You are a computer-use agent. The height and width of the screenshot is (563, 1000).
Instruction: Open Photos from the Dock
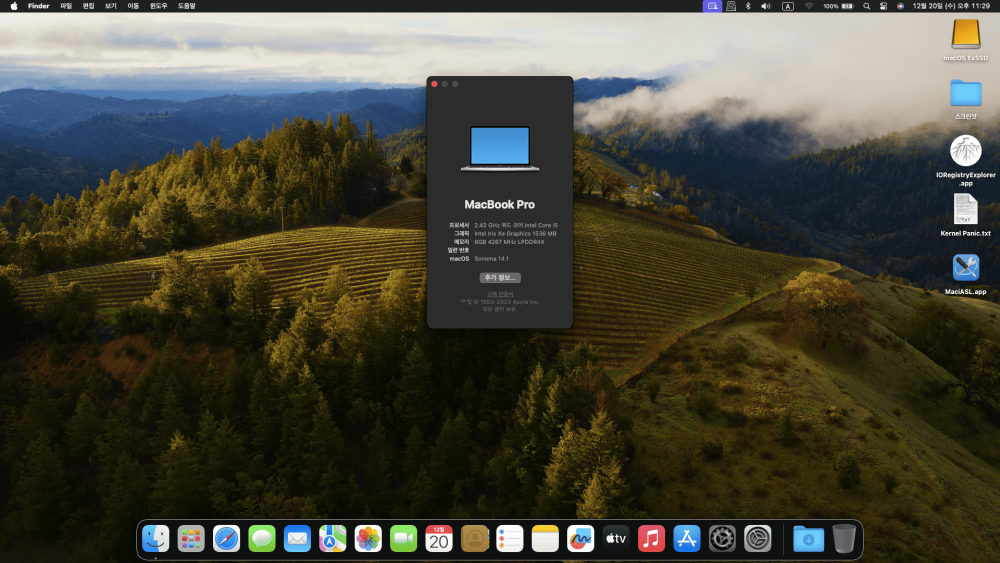[x=368, y=539]
